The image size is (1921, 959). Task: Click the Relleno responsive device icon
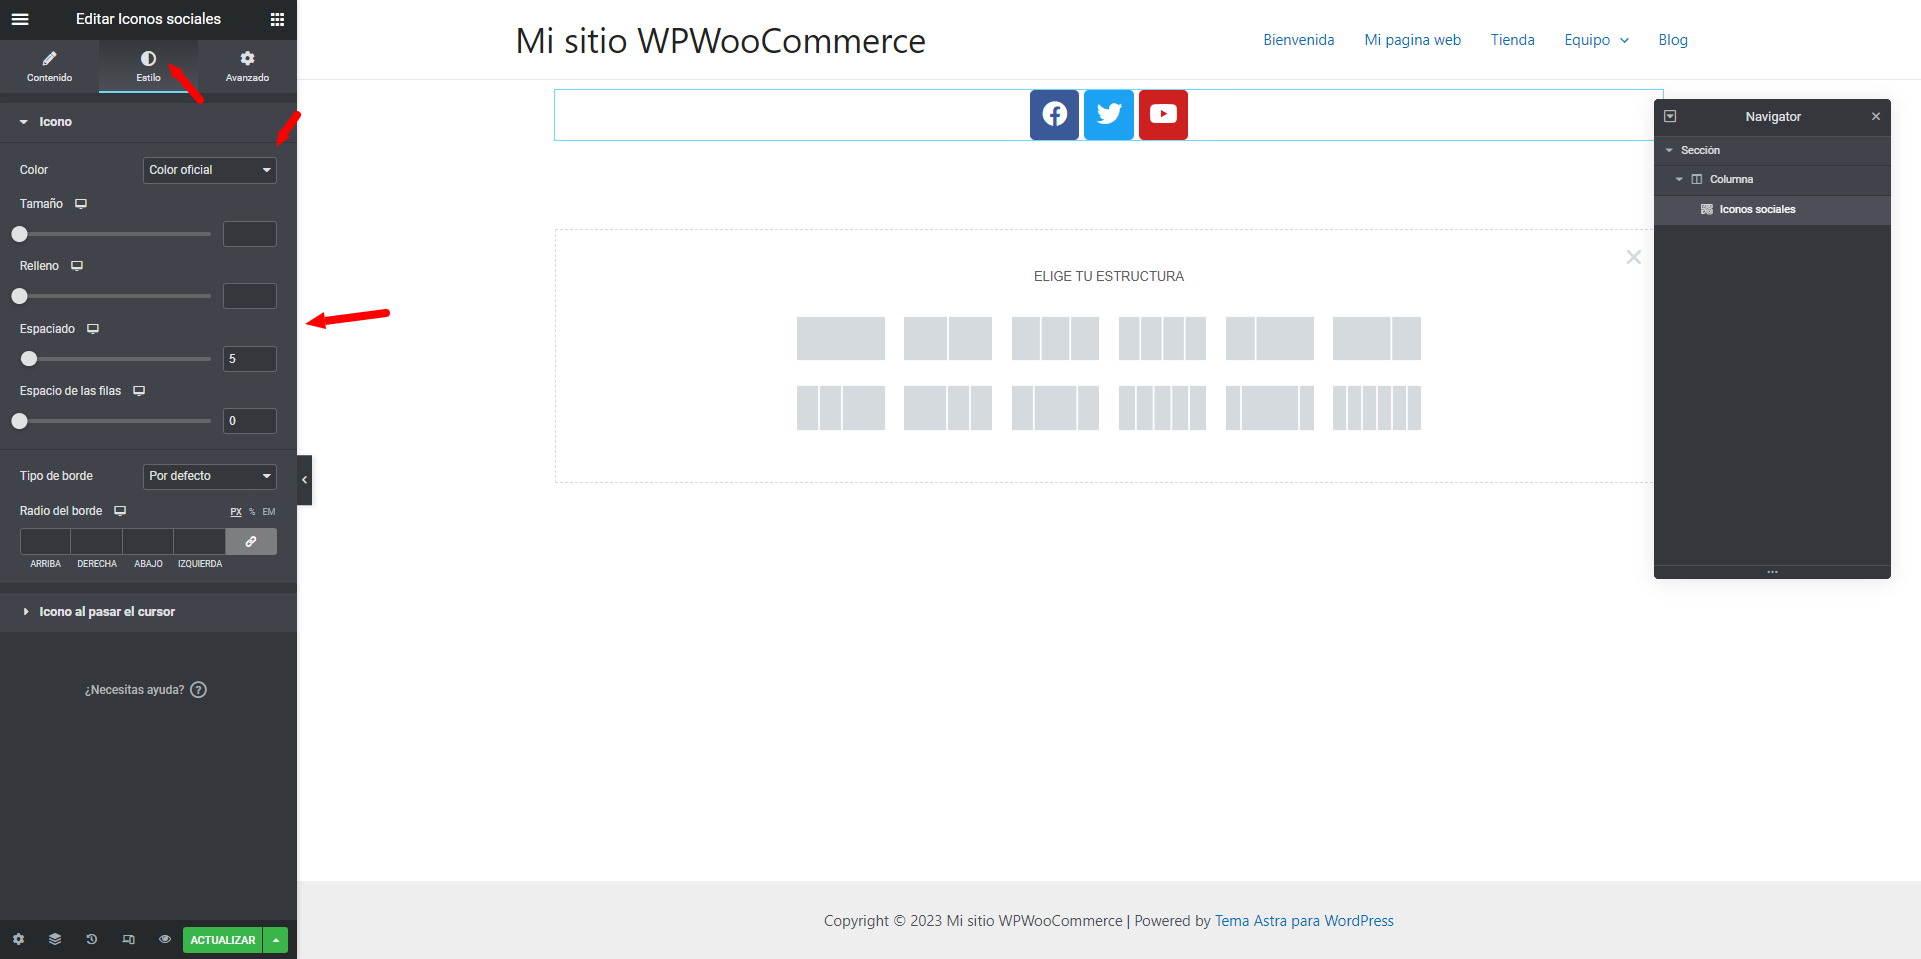coord(77,266)
